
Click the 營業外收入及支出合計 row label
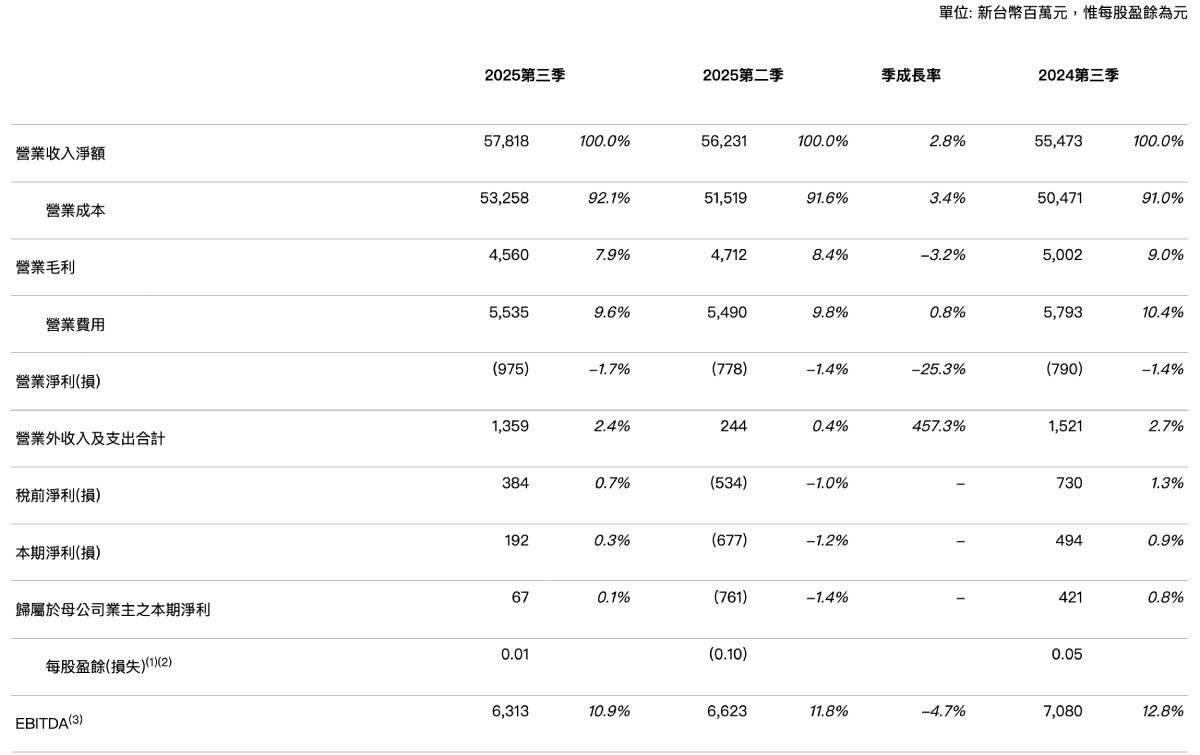click(x=90, y=439)
